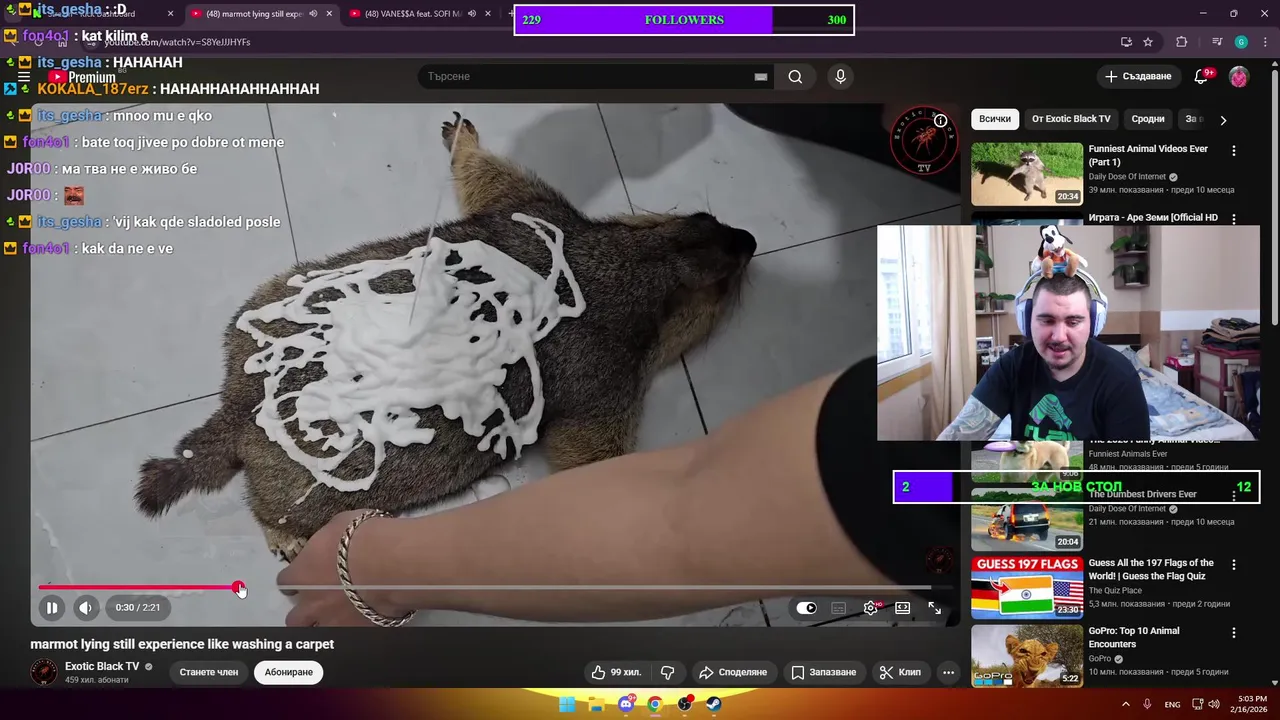The height and width of the screenshot is (720, 1280).
Task: Select the Всички filter chip
Action: point(994,118)
